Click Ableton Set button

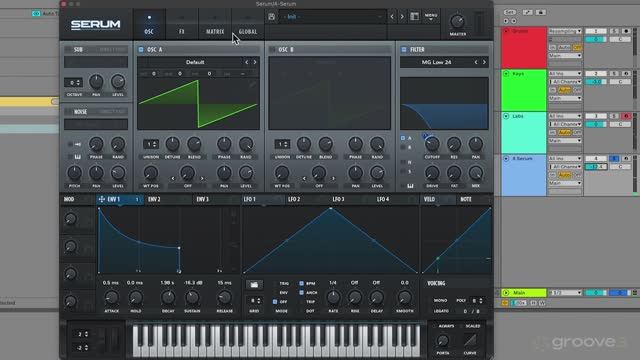[x=510, y=12]
